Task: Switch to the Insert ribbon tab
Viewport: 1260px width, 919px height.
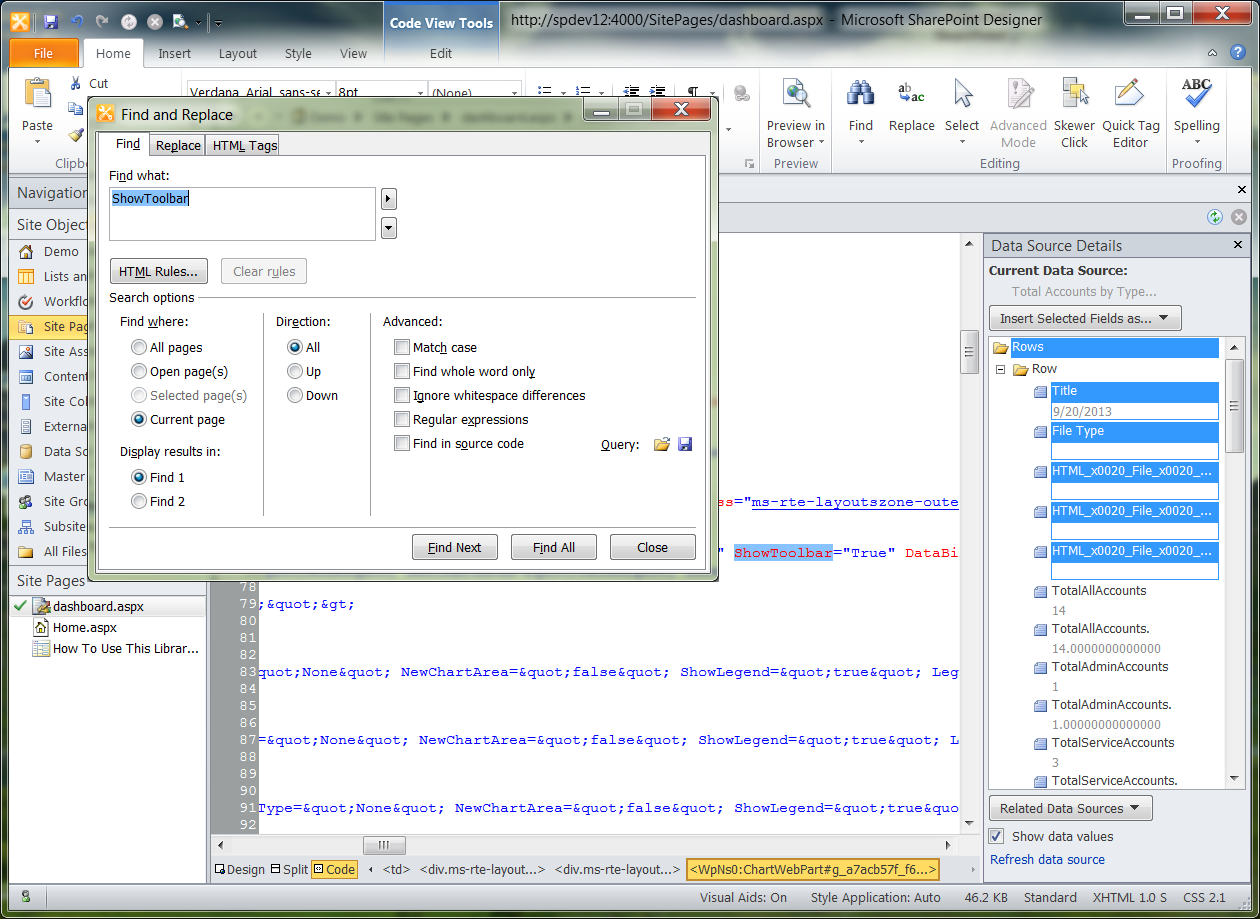Action: pos(174,54)
